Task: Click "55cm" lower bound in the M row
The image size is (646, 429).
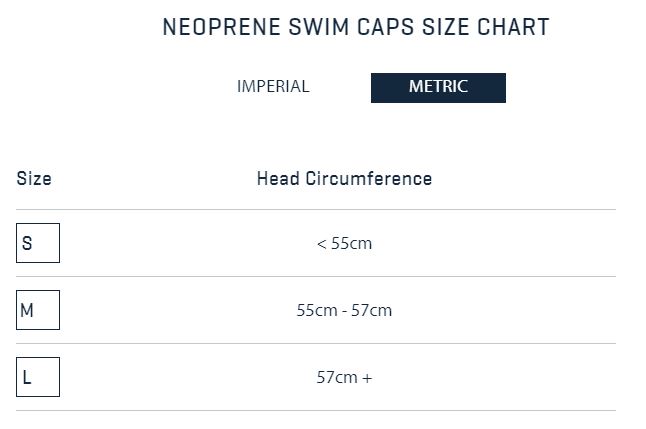Action: pos(315,311)
